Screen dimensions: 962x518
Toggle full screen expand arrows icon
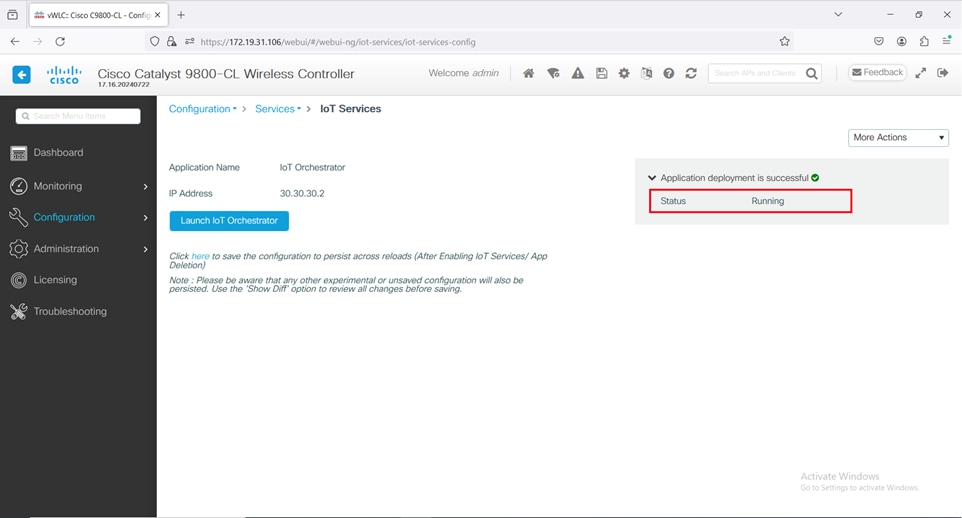pyautogui.click(x=920, y=73)
